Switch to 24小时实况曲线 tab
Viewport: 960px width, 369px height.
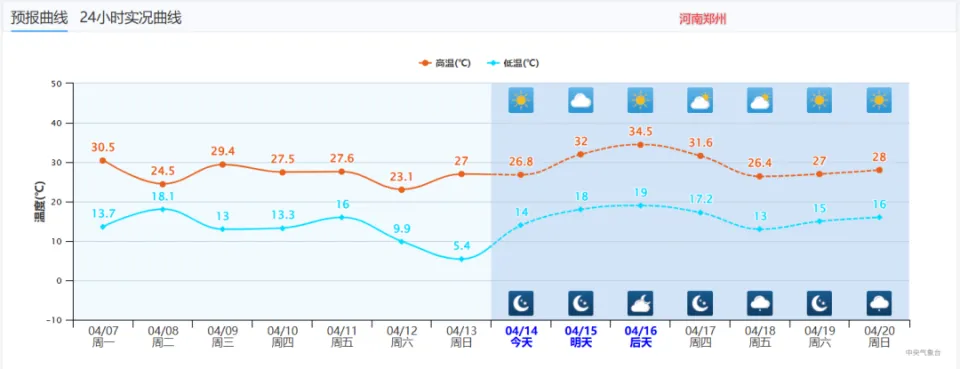pos(130,18)
